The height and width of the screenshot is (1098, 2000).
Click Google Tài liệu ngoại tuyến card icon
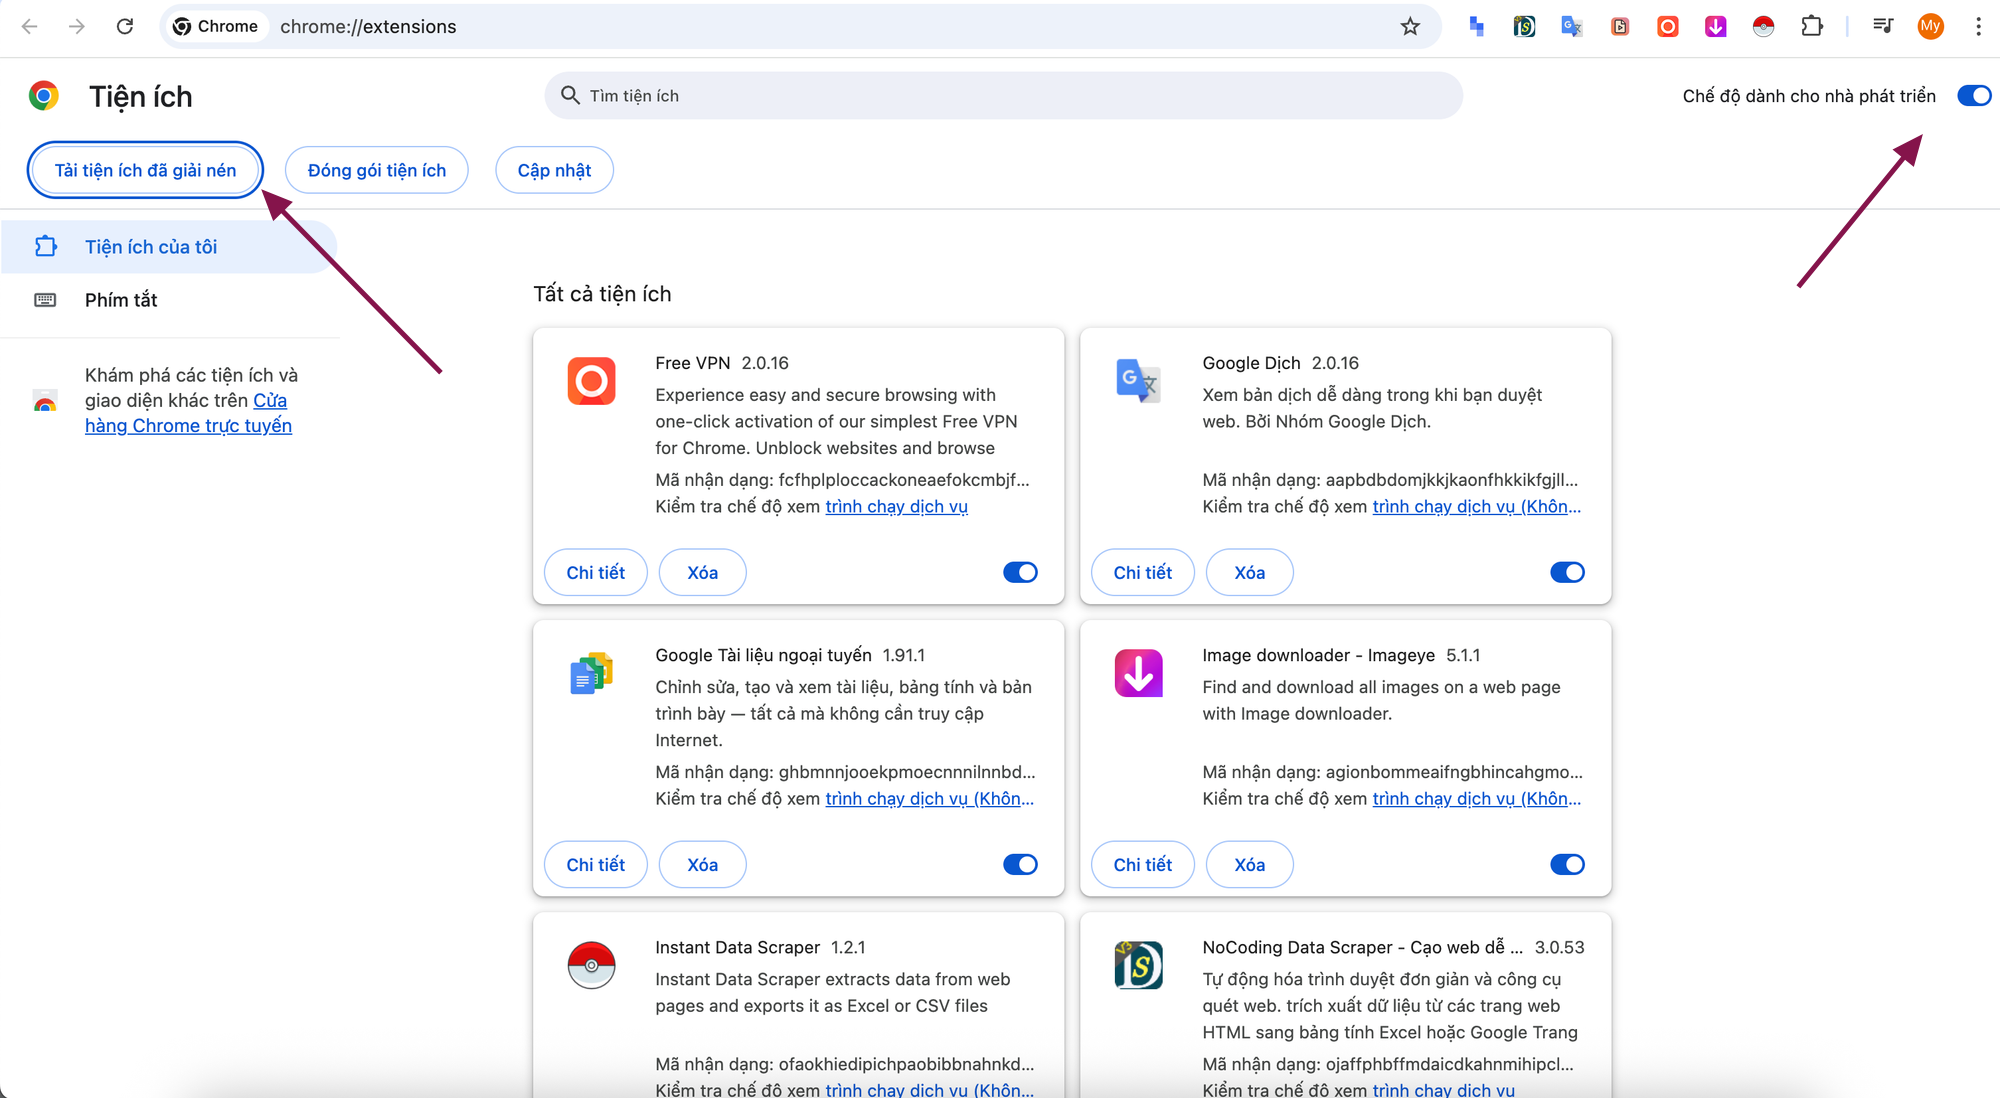[591, 673]
